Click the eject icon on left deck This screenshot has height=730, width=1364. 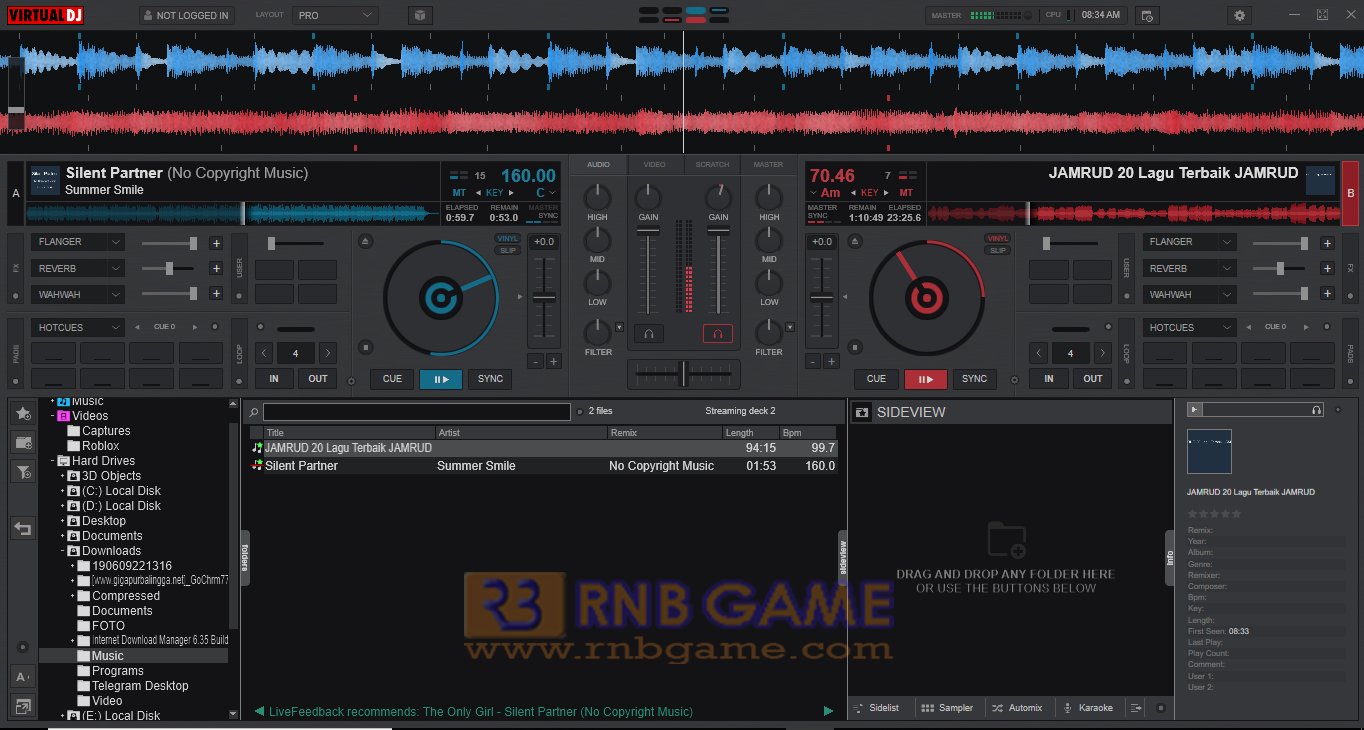[366, 242]
